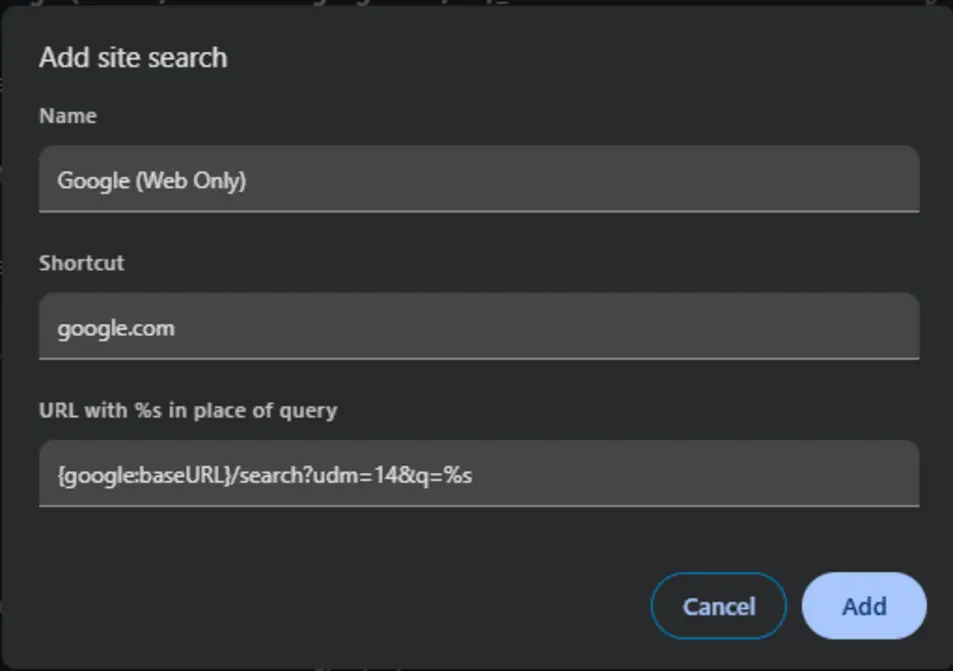Click the "google.com" text in the Shortcut field
This screenshot has height=671, width=953.
pyautogui.click(x=116, y=327)
